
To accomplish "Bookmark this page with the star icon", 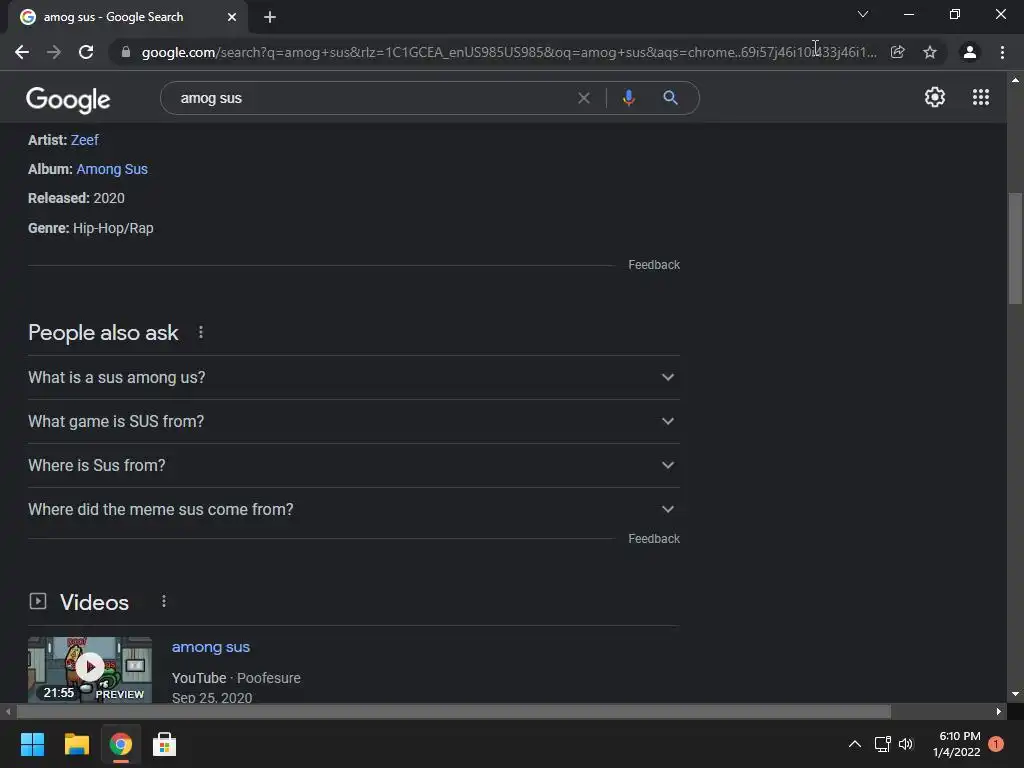I will [x=930, y=52].
